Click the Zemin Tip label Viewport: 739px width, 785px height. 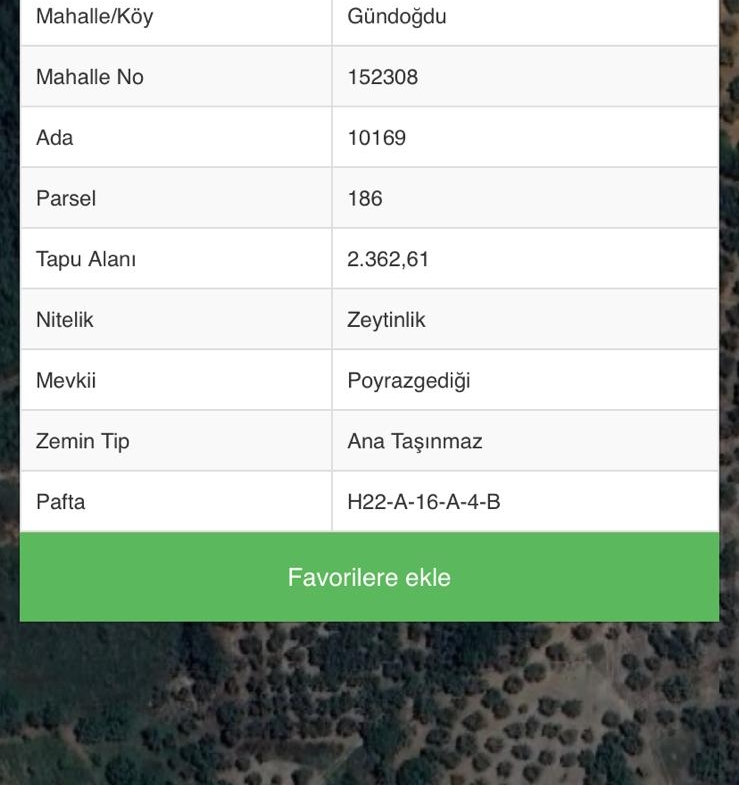pos(83,441)
